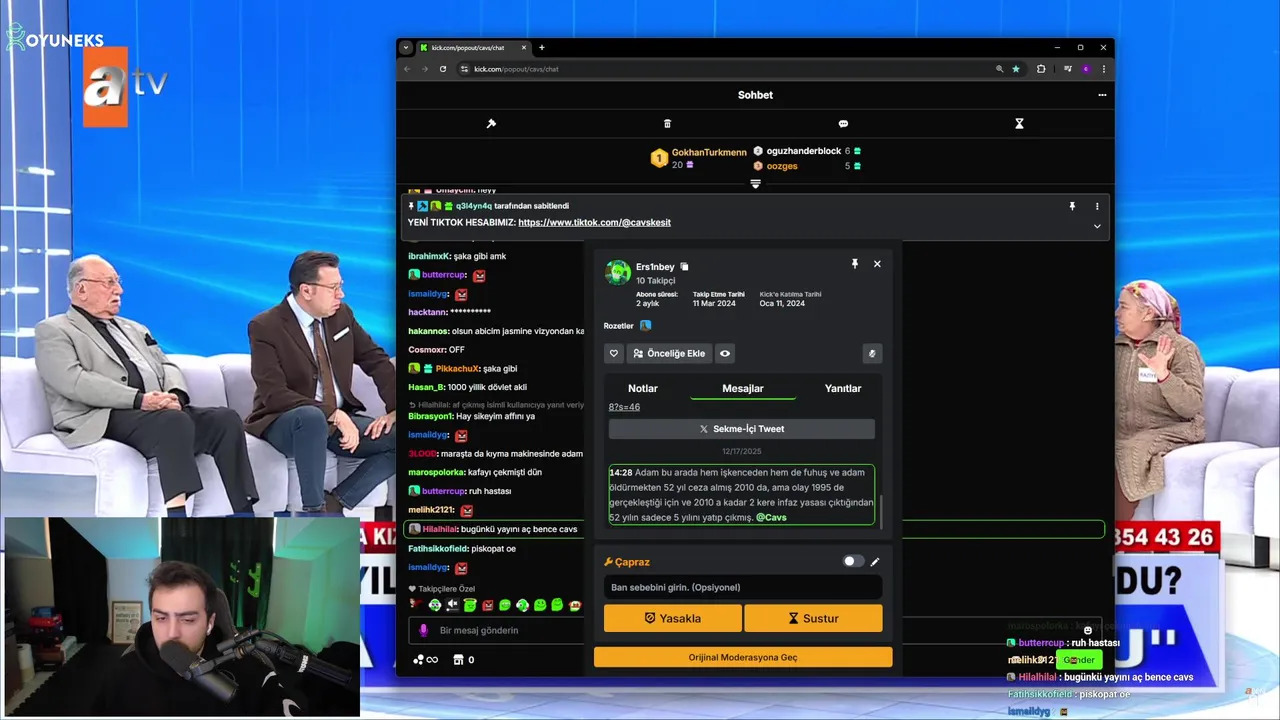Toggle the Çapraz switch
The height and width of the screenshot is (720, 1280).
click(x=853, y=561)
